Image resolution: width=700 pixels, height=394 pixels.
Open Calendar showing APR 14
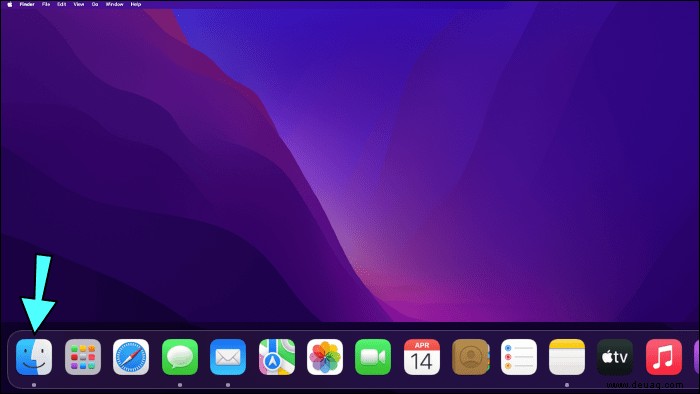point(421,357)
